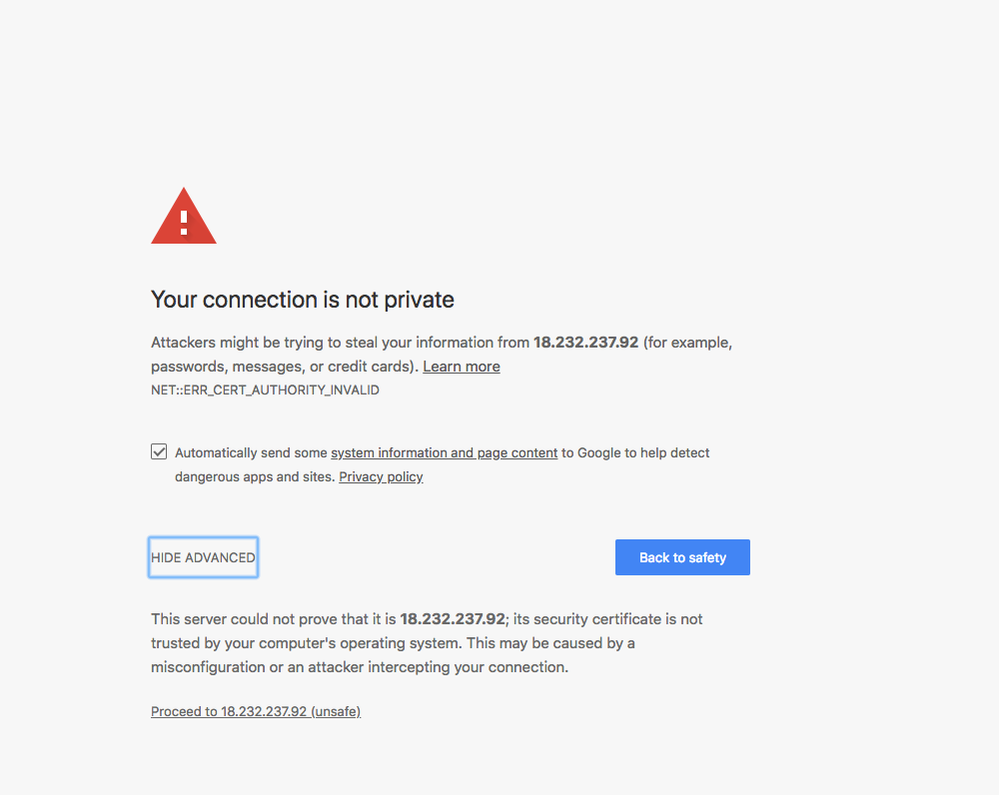
Task: Learn more about this privacy warning
Action: tap(461, 366)
